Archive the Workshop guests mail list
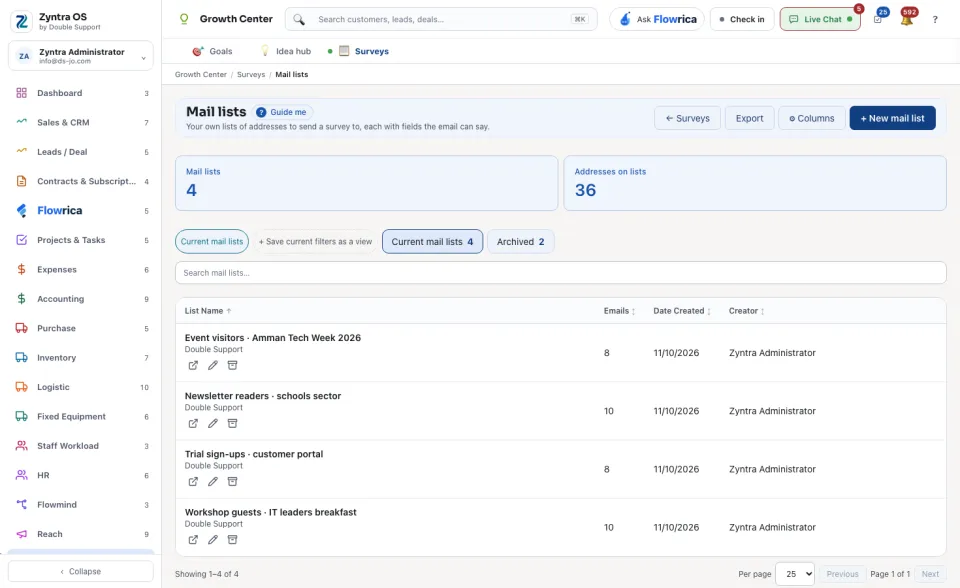 pos(232,540)
